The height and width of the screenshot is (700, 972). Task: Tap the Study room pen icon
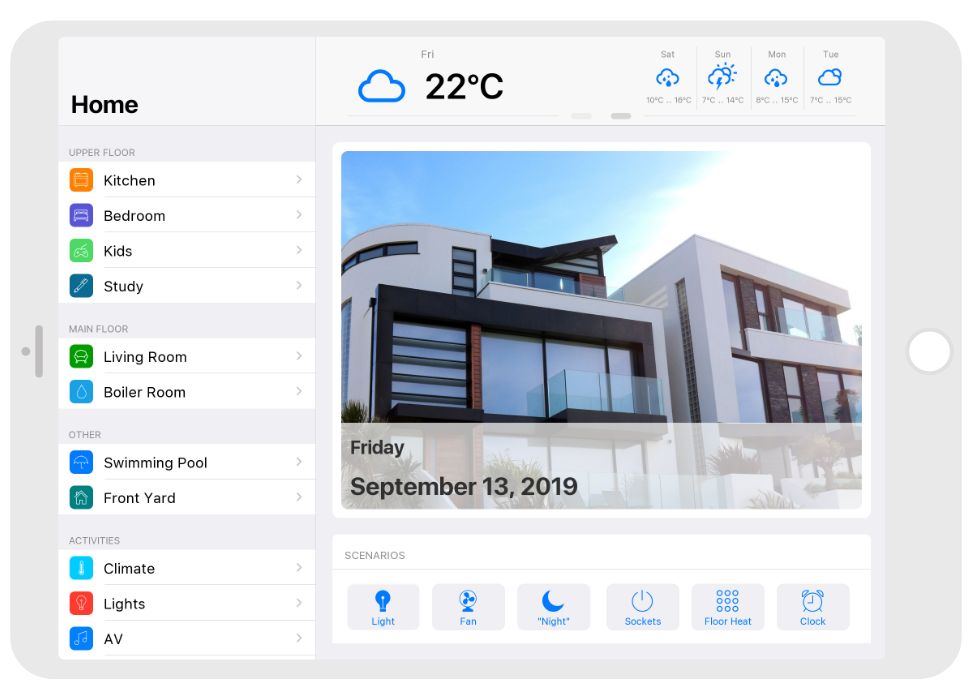(x=81, y=286)
